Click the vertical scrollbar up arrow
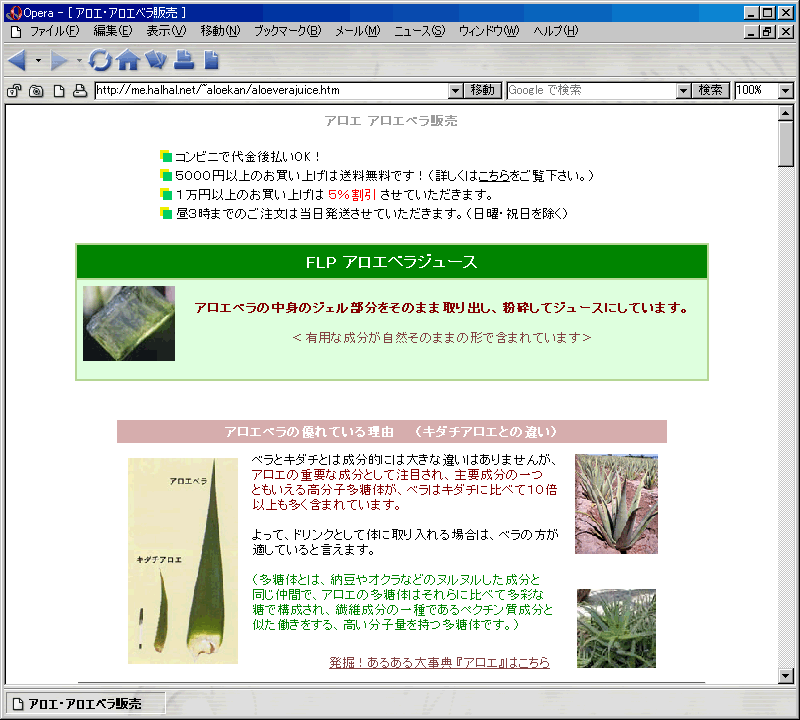 786,113
